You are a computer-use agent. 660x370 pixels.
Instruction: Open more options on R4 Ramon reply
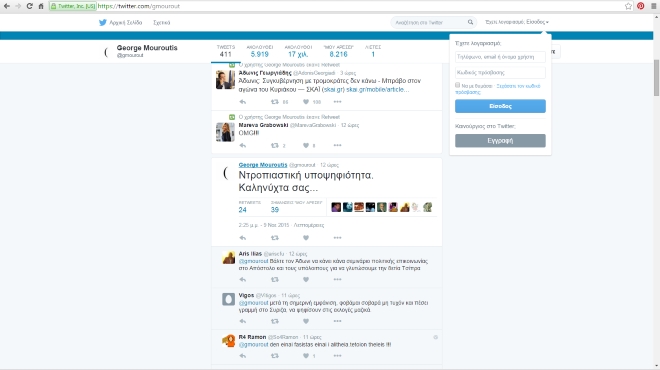(338, 356)
